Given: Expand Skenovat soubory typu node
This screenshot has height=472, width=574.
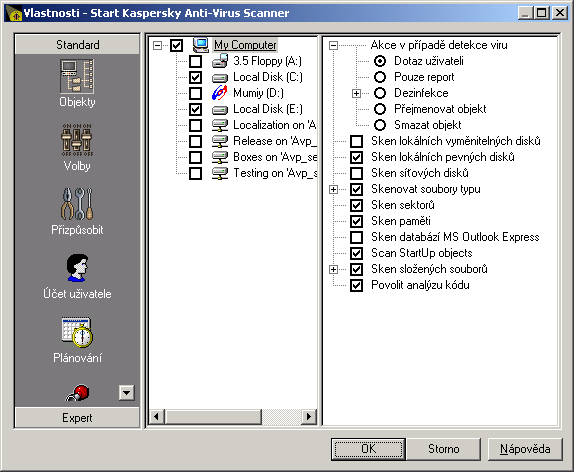Looking at the screenshot, I should pos(333,189).
